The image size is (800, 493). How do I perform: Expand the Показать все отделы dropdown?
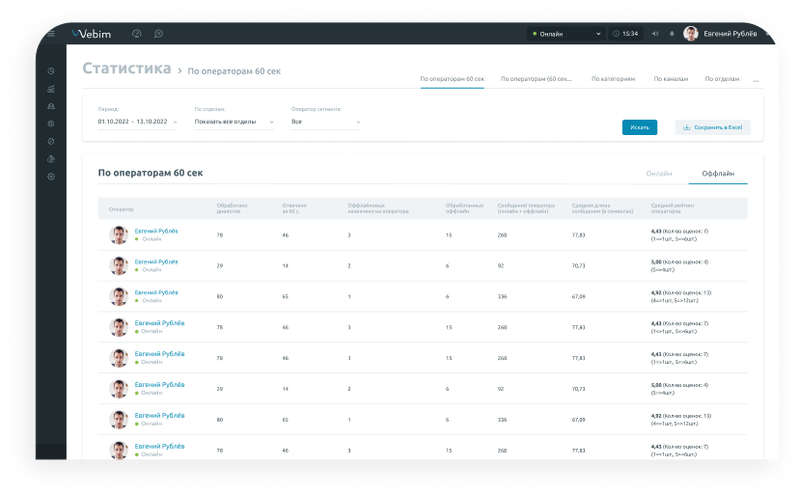point(234,122)
